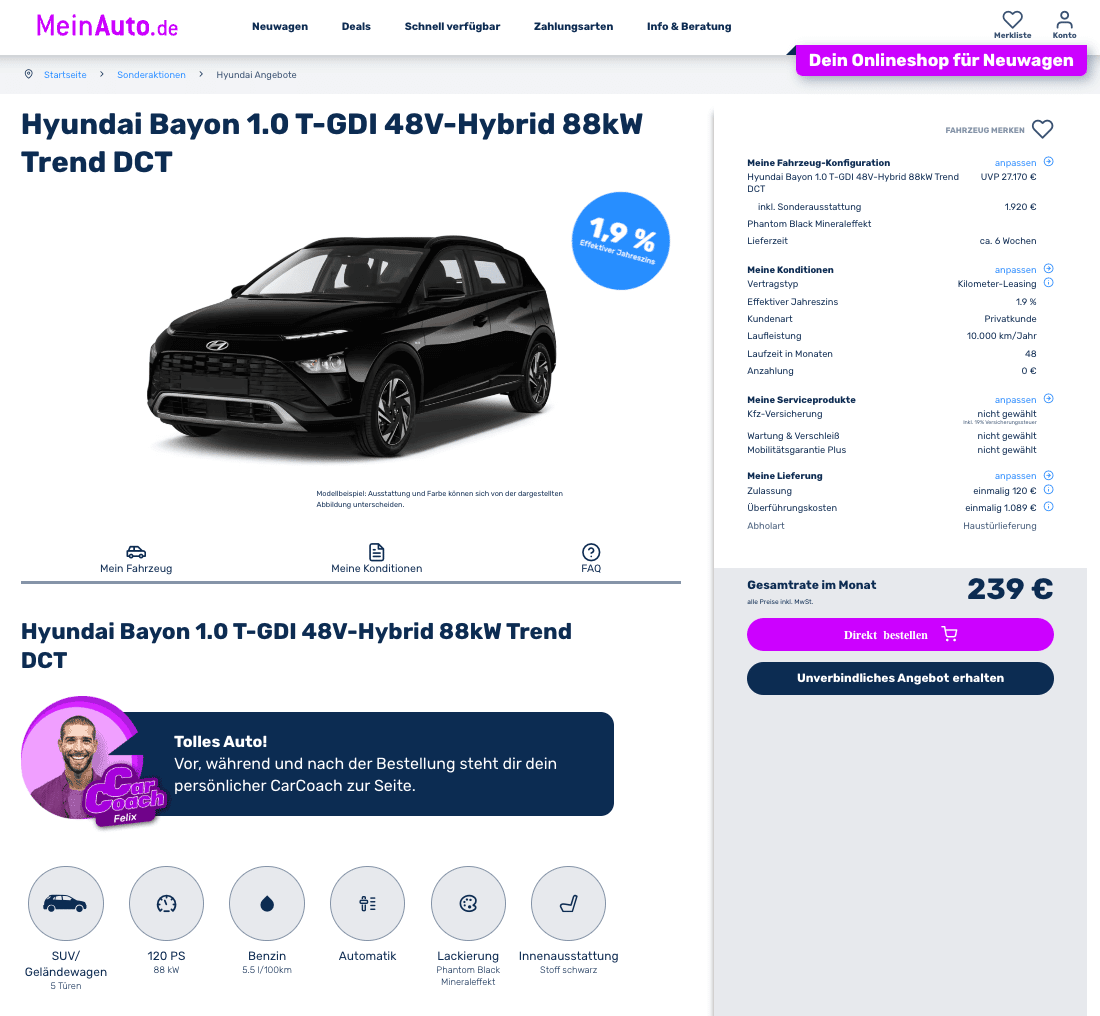
Task: Open the Deals menu
Action: (356, 27)
